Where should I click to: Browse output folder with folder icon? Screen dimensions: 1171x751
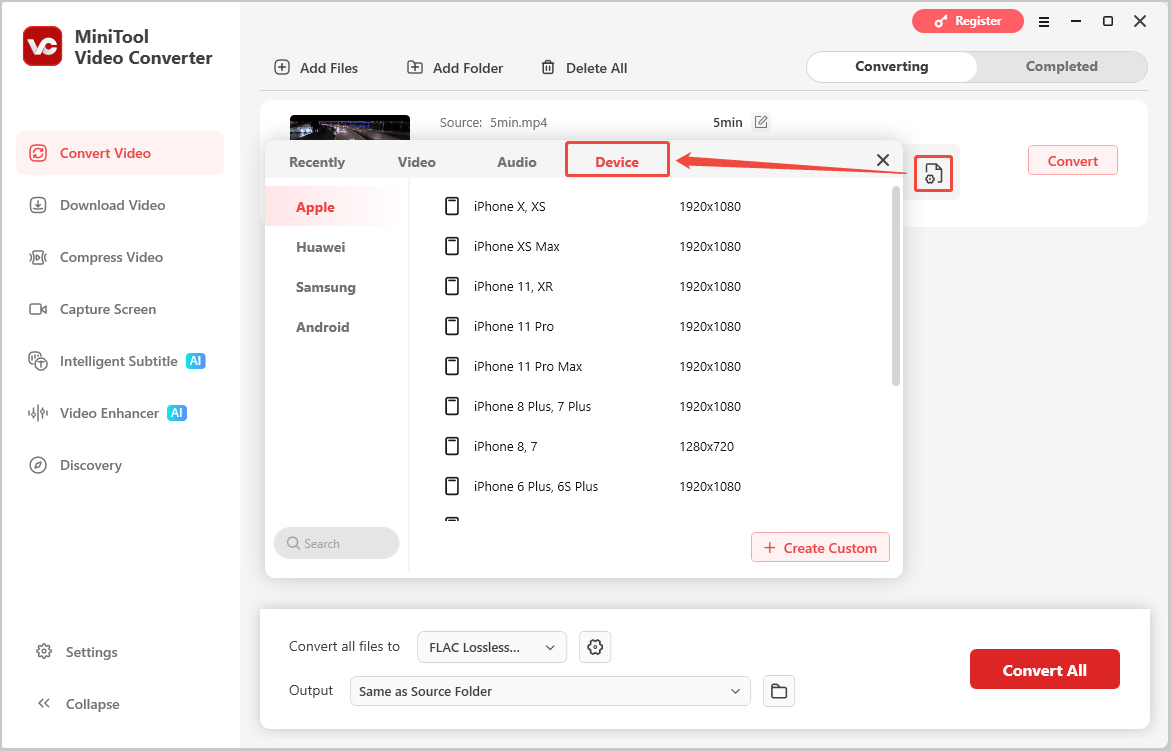(x=779, y=691)
